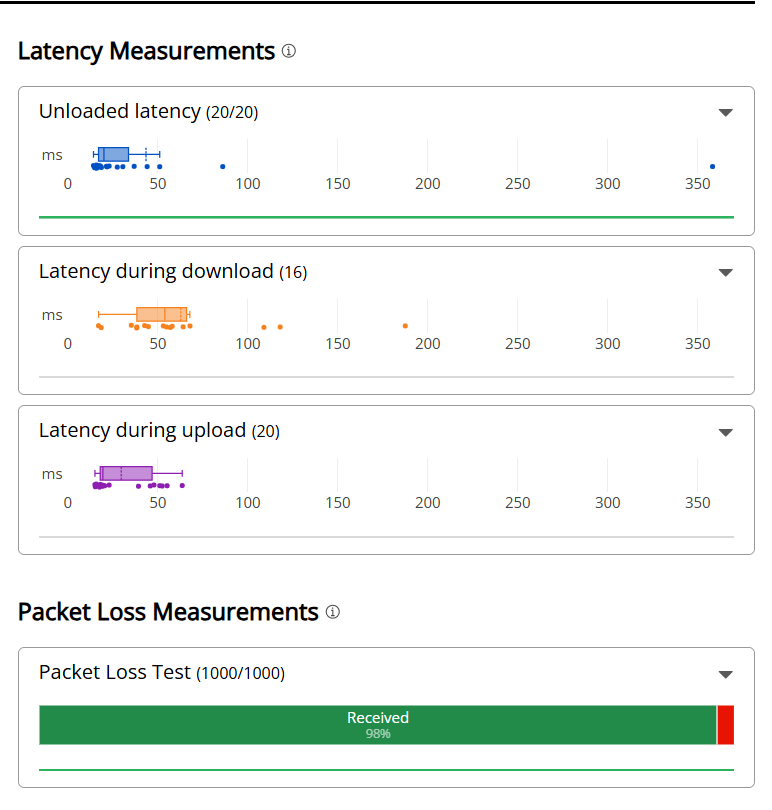The width and height of the screenshot is (772, 810).
Task: Click the Latency Measurements heading
Action: tap(146, 51)
